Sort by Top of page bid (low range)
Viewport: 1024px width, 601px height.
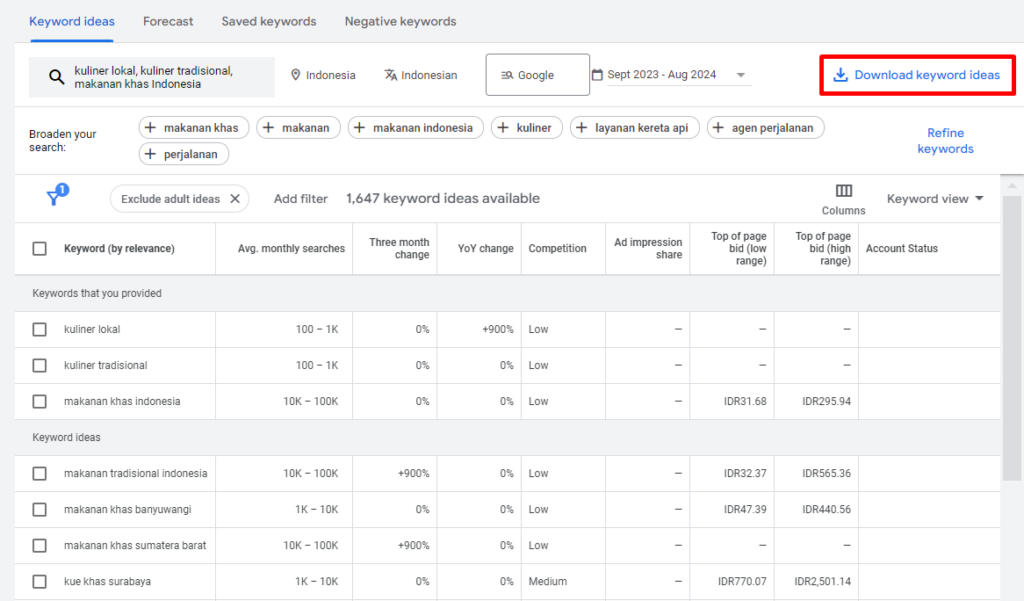[739, 248]
